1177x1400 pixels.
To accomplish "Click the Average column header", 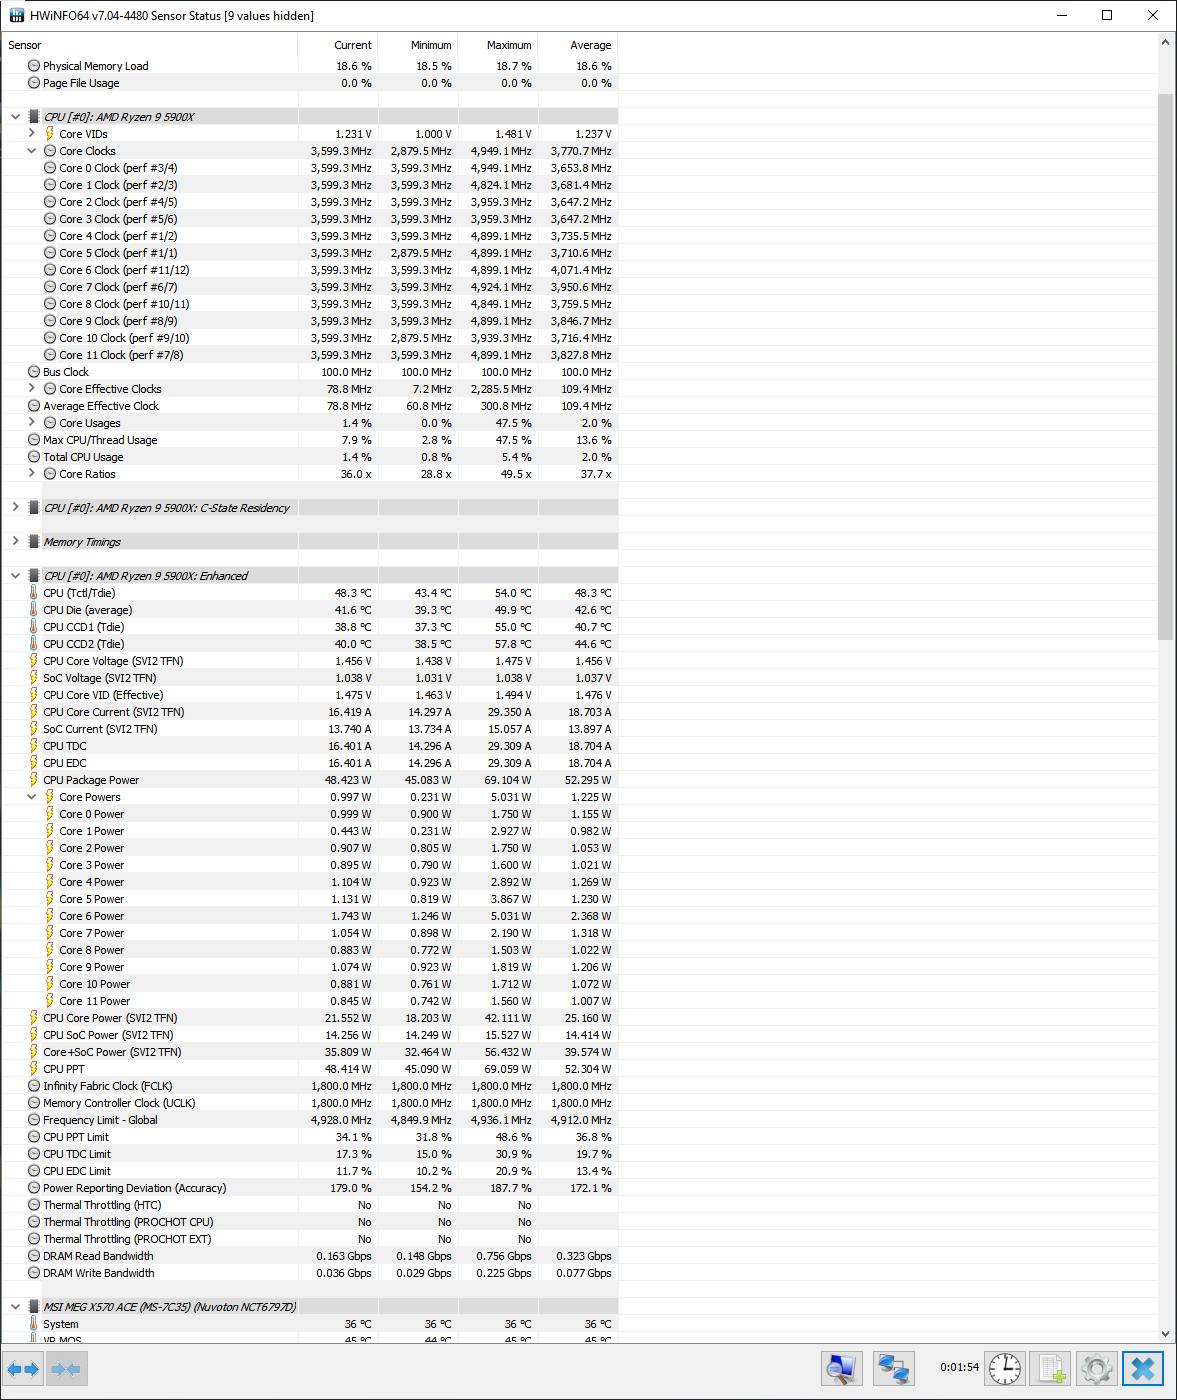I will [578, 45].
